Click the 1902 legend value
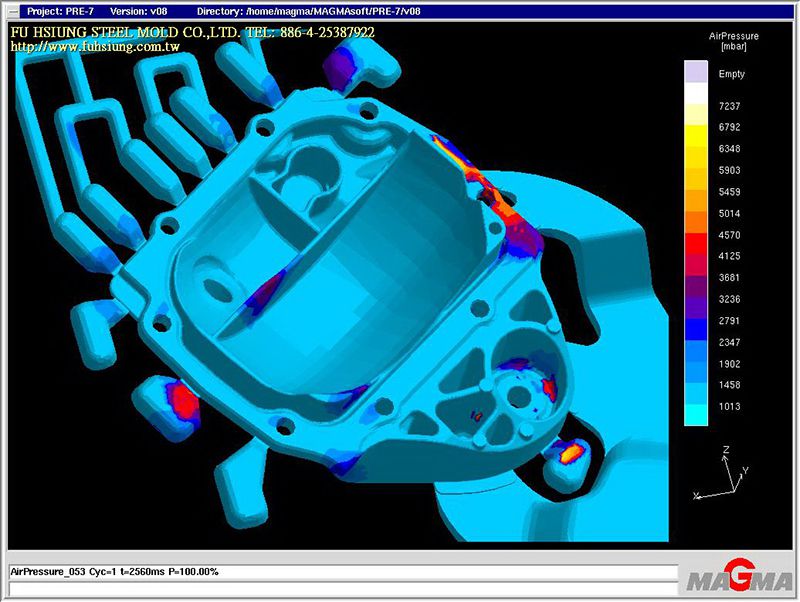Image resolution: width=800 pixels, height=602 pixels. [x=729, y=364]
